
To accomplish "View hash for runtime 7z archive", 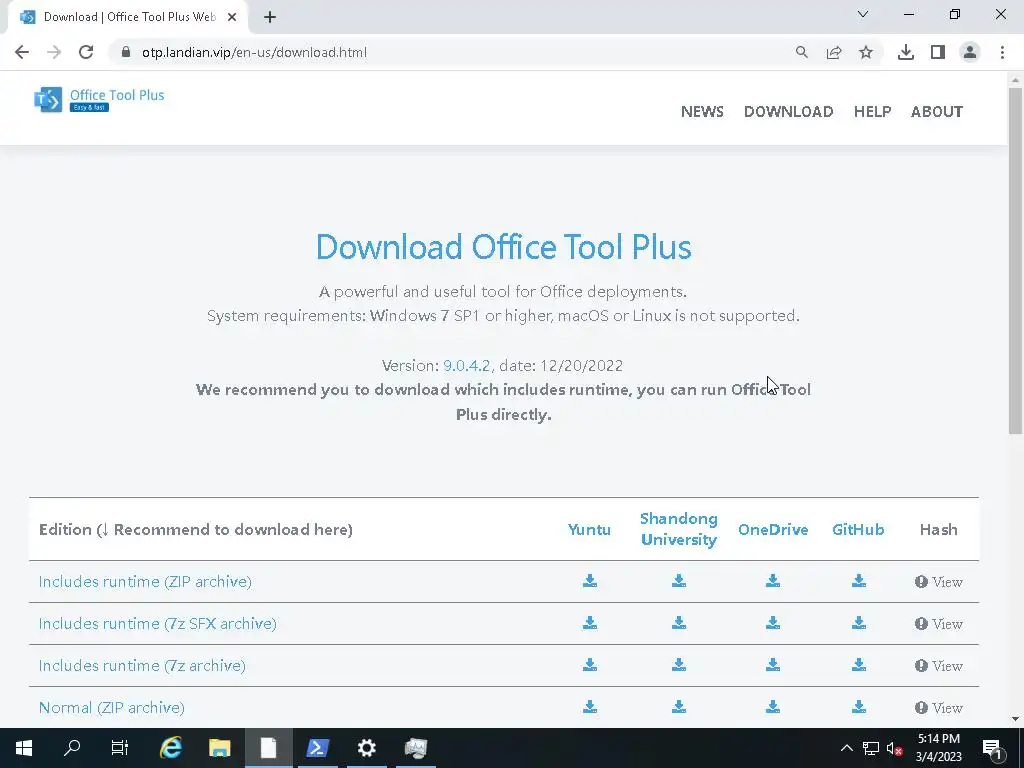I will [x=938, y=665].
